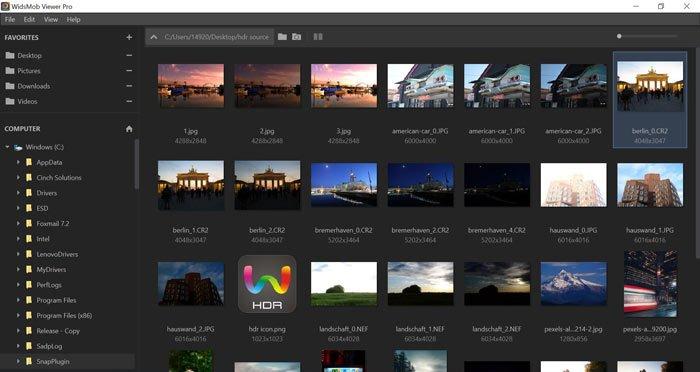Collapse the Windows (C:) drive node
Screen dimensions: 700x372
point(7,147)
